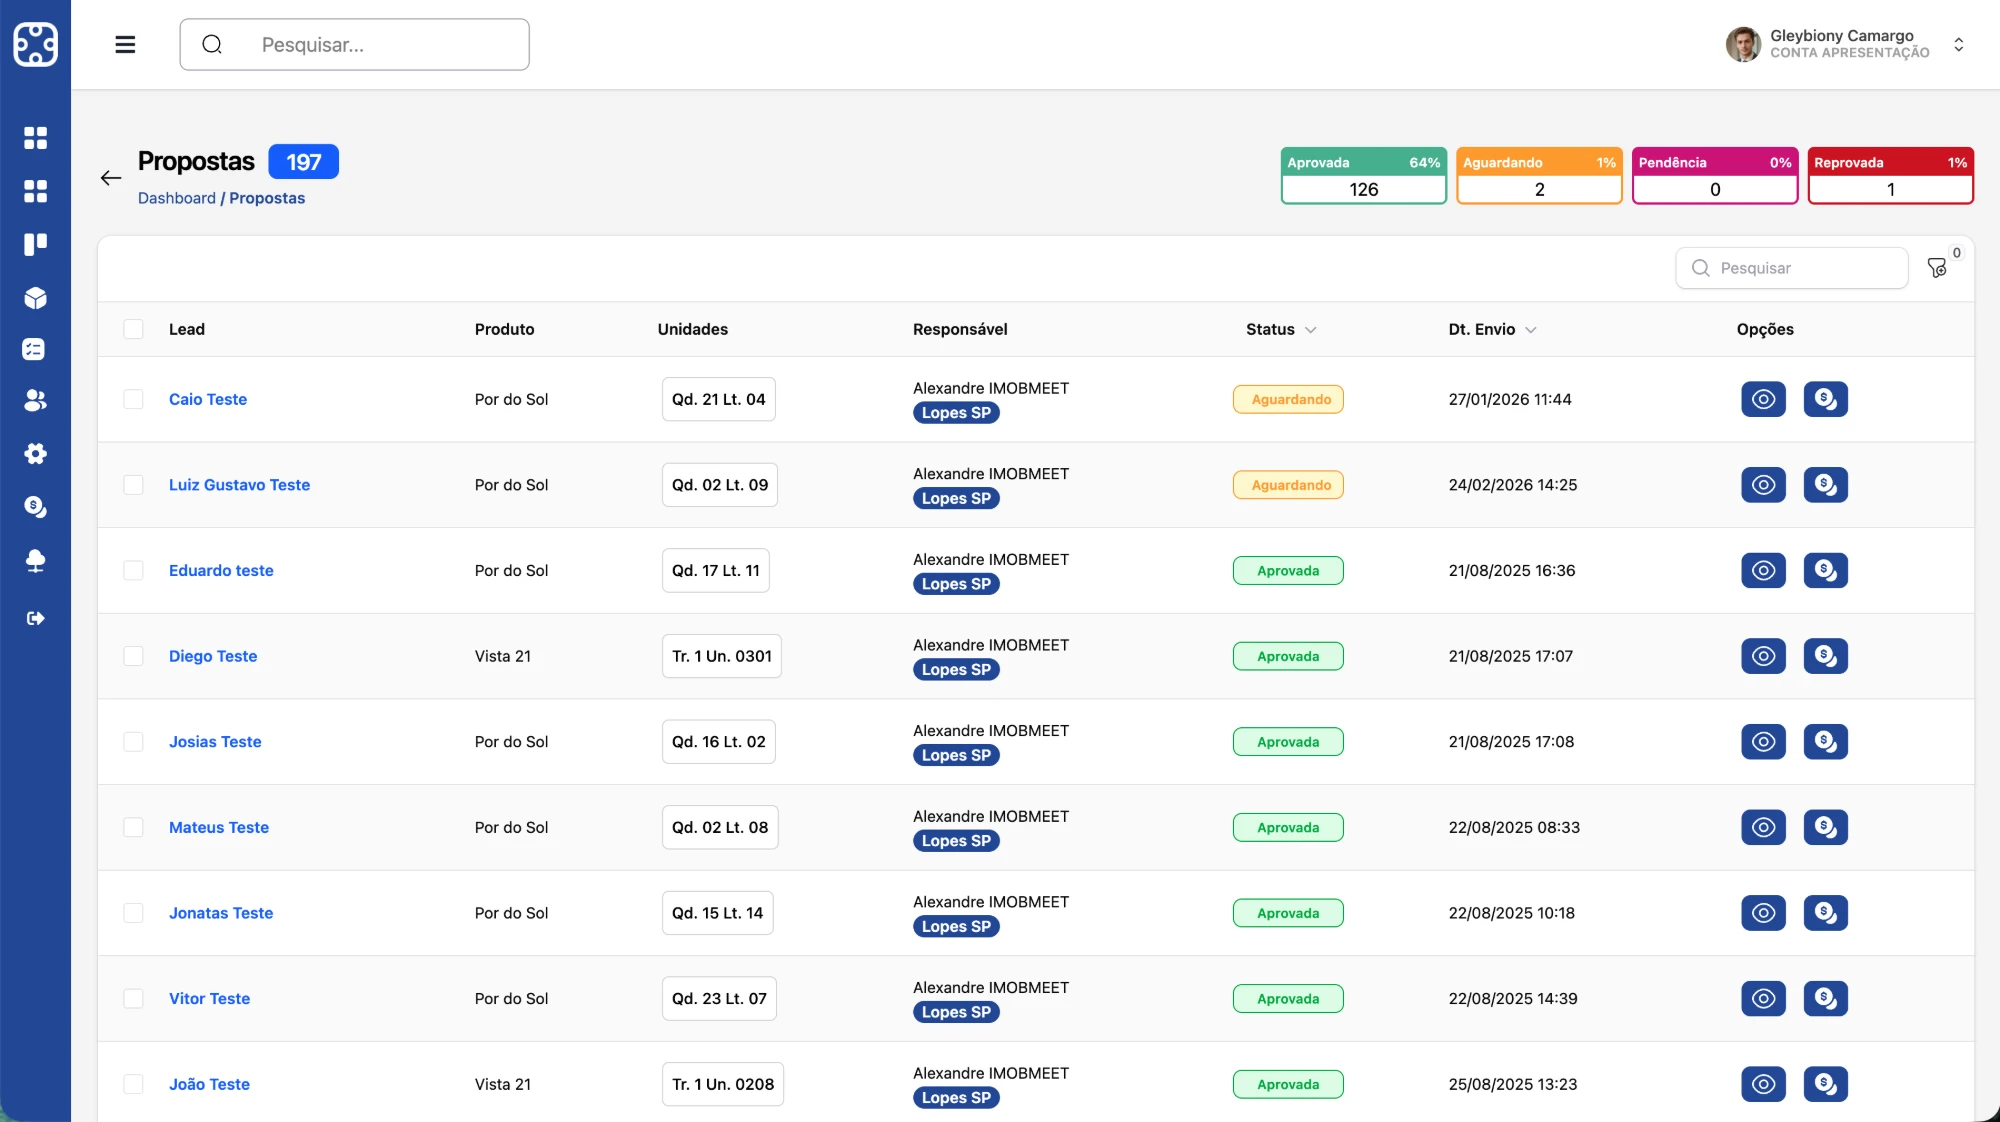Focus the top Pesquisar... search field
2000x1122 pixels.
point(354,44)
